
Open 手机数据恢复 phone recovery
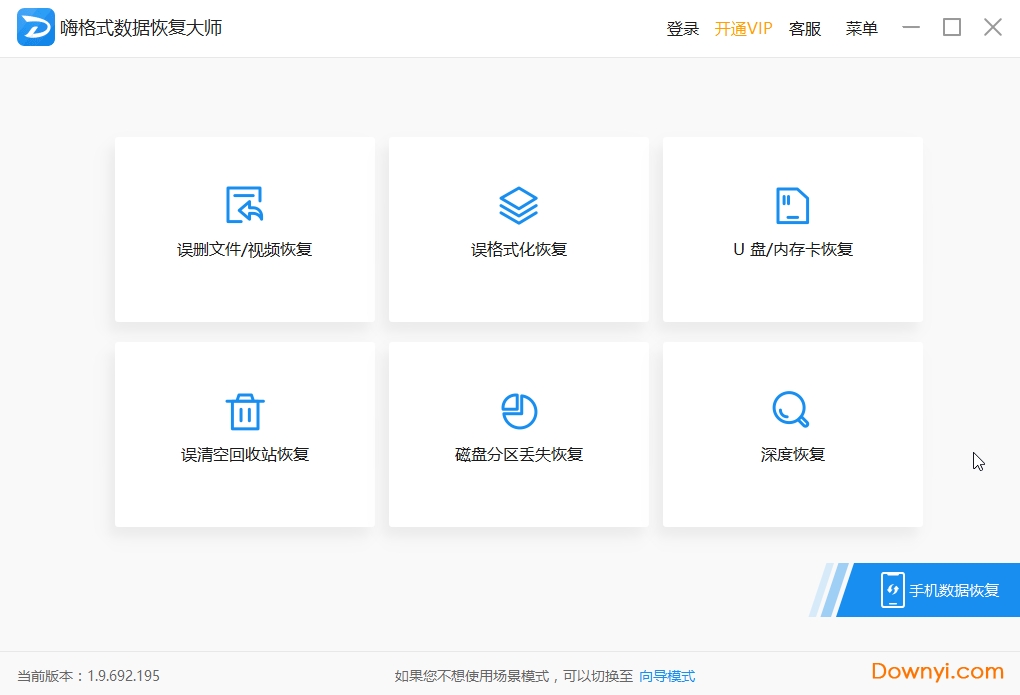coord(940,590)
